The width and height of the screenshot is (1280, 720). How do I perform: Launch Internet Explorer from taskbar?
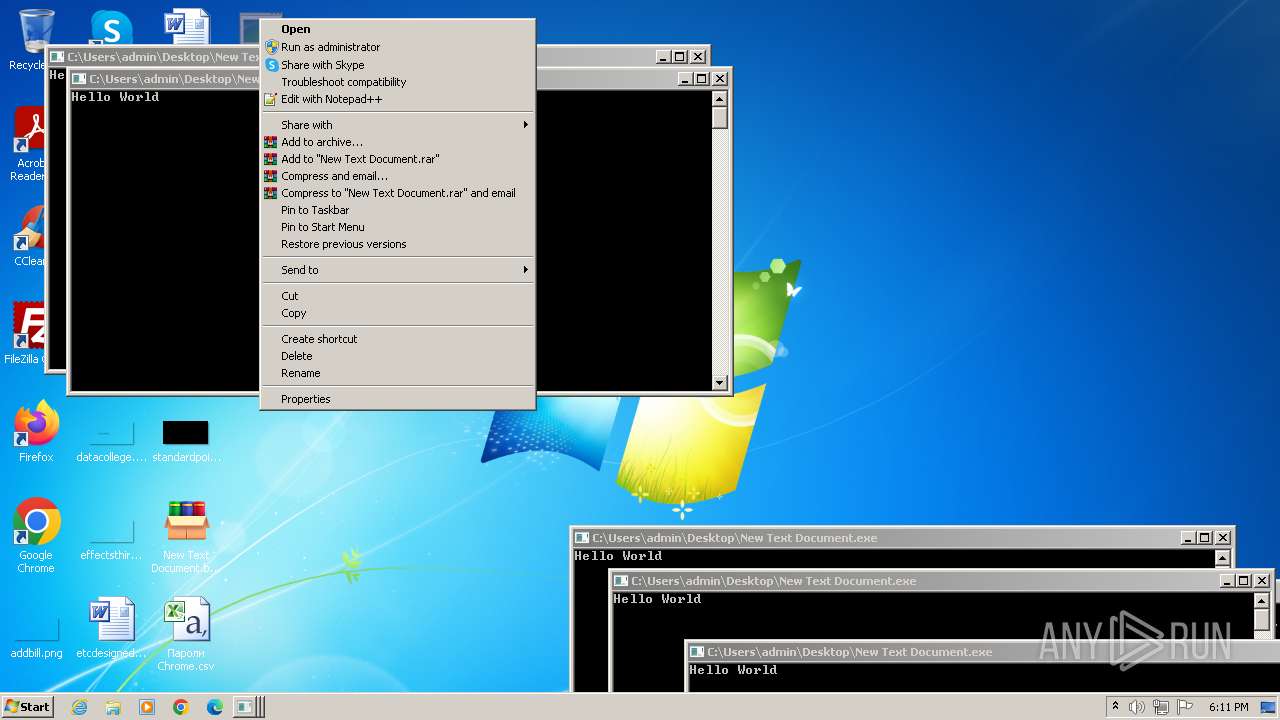click(79, 707)
